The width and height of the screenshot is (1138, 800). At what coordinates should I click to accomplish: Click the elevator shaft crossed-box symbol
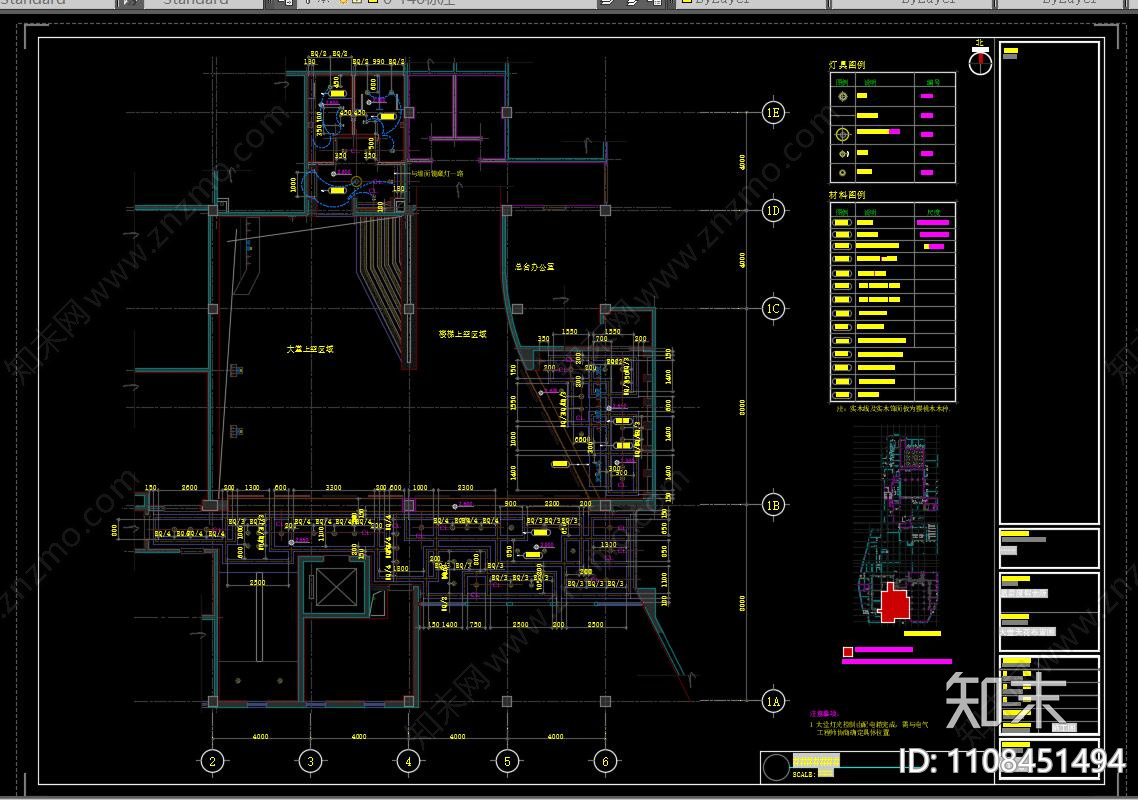[x=336, y=587]
